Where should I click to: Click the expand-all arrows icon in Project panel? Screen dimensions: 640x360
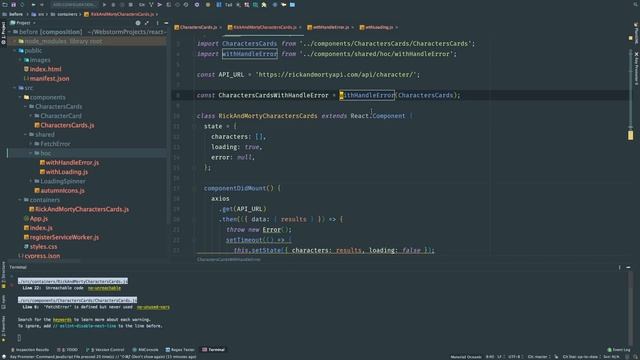click(x=147, y=23)
